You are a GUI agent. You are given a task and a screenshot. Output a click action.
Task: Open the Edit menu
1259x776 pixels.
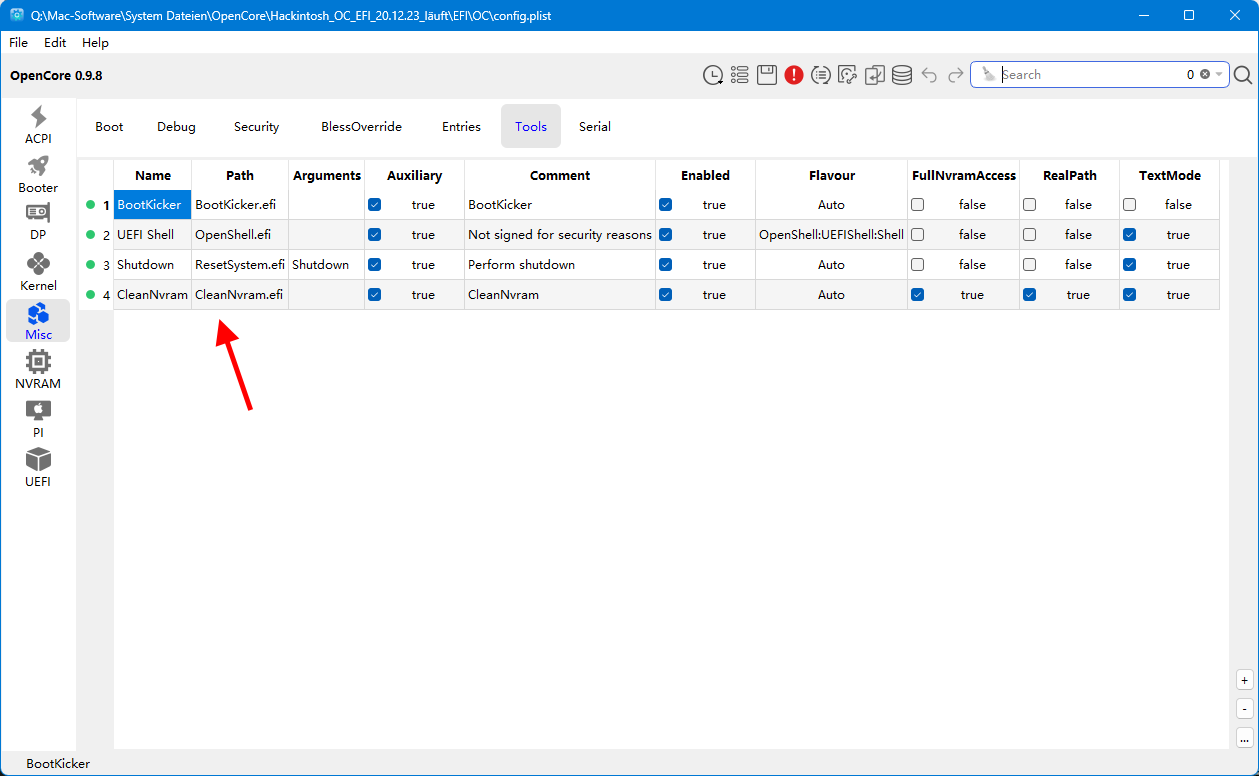[55, 43]
